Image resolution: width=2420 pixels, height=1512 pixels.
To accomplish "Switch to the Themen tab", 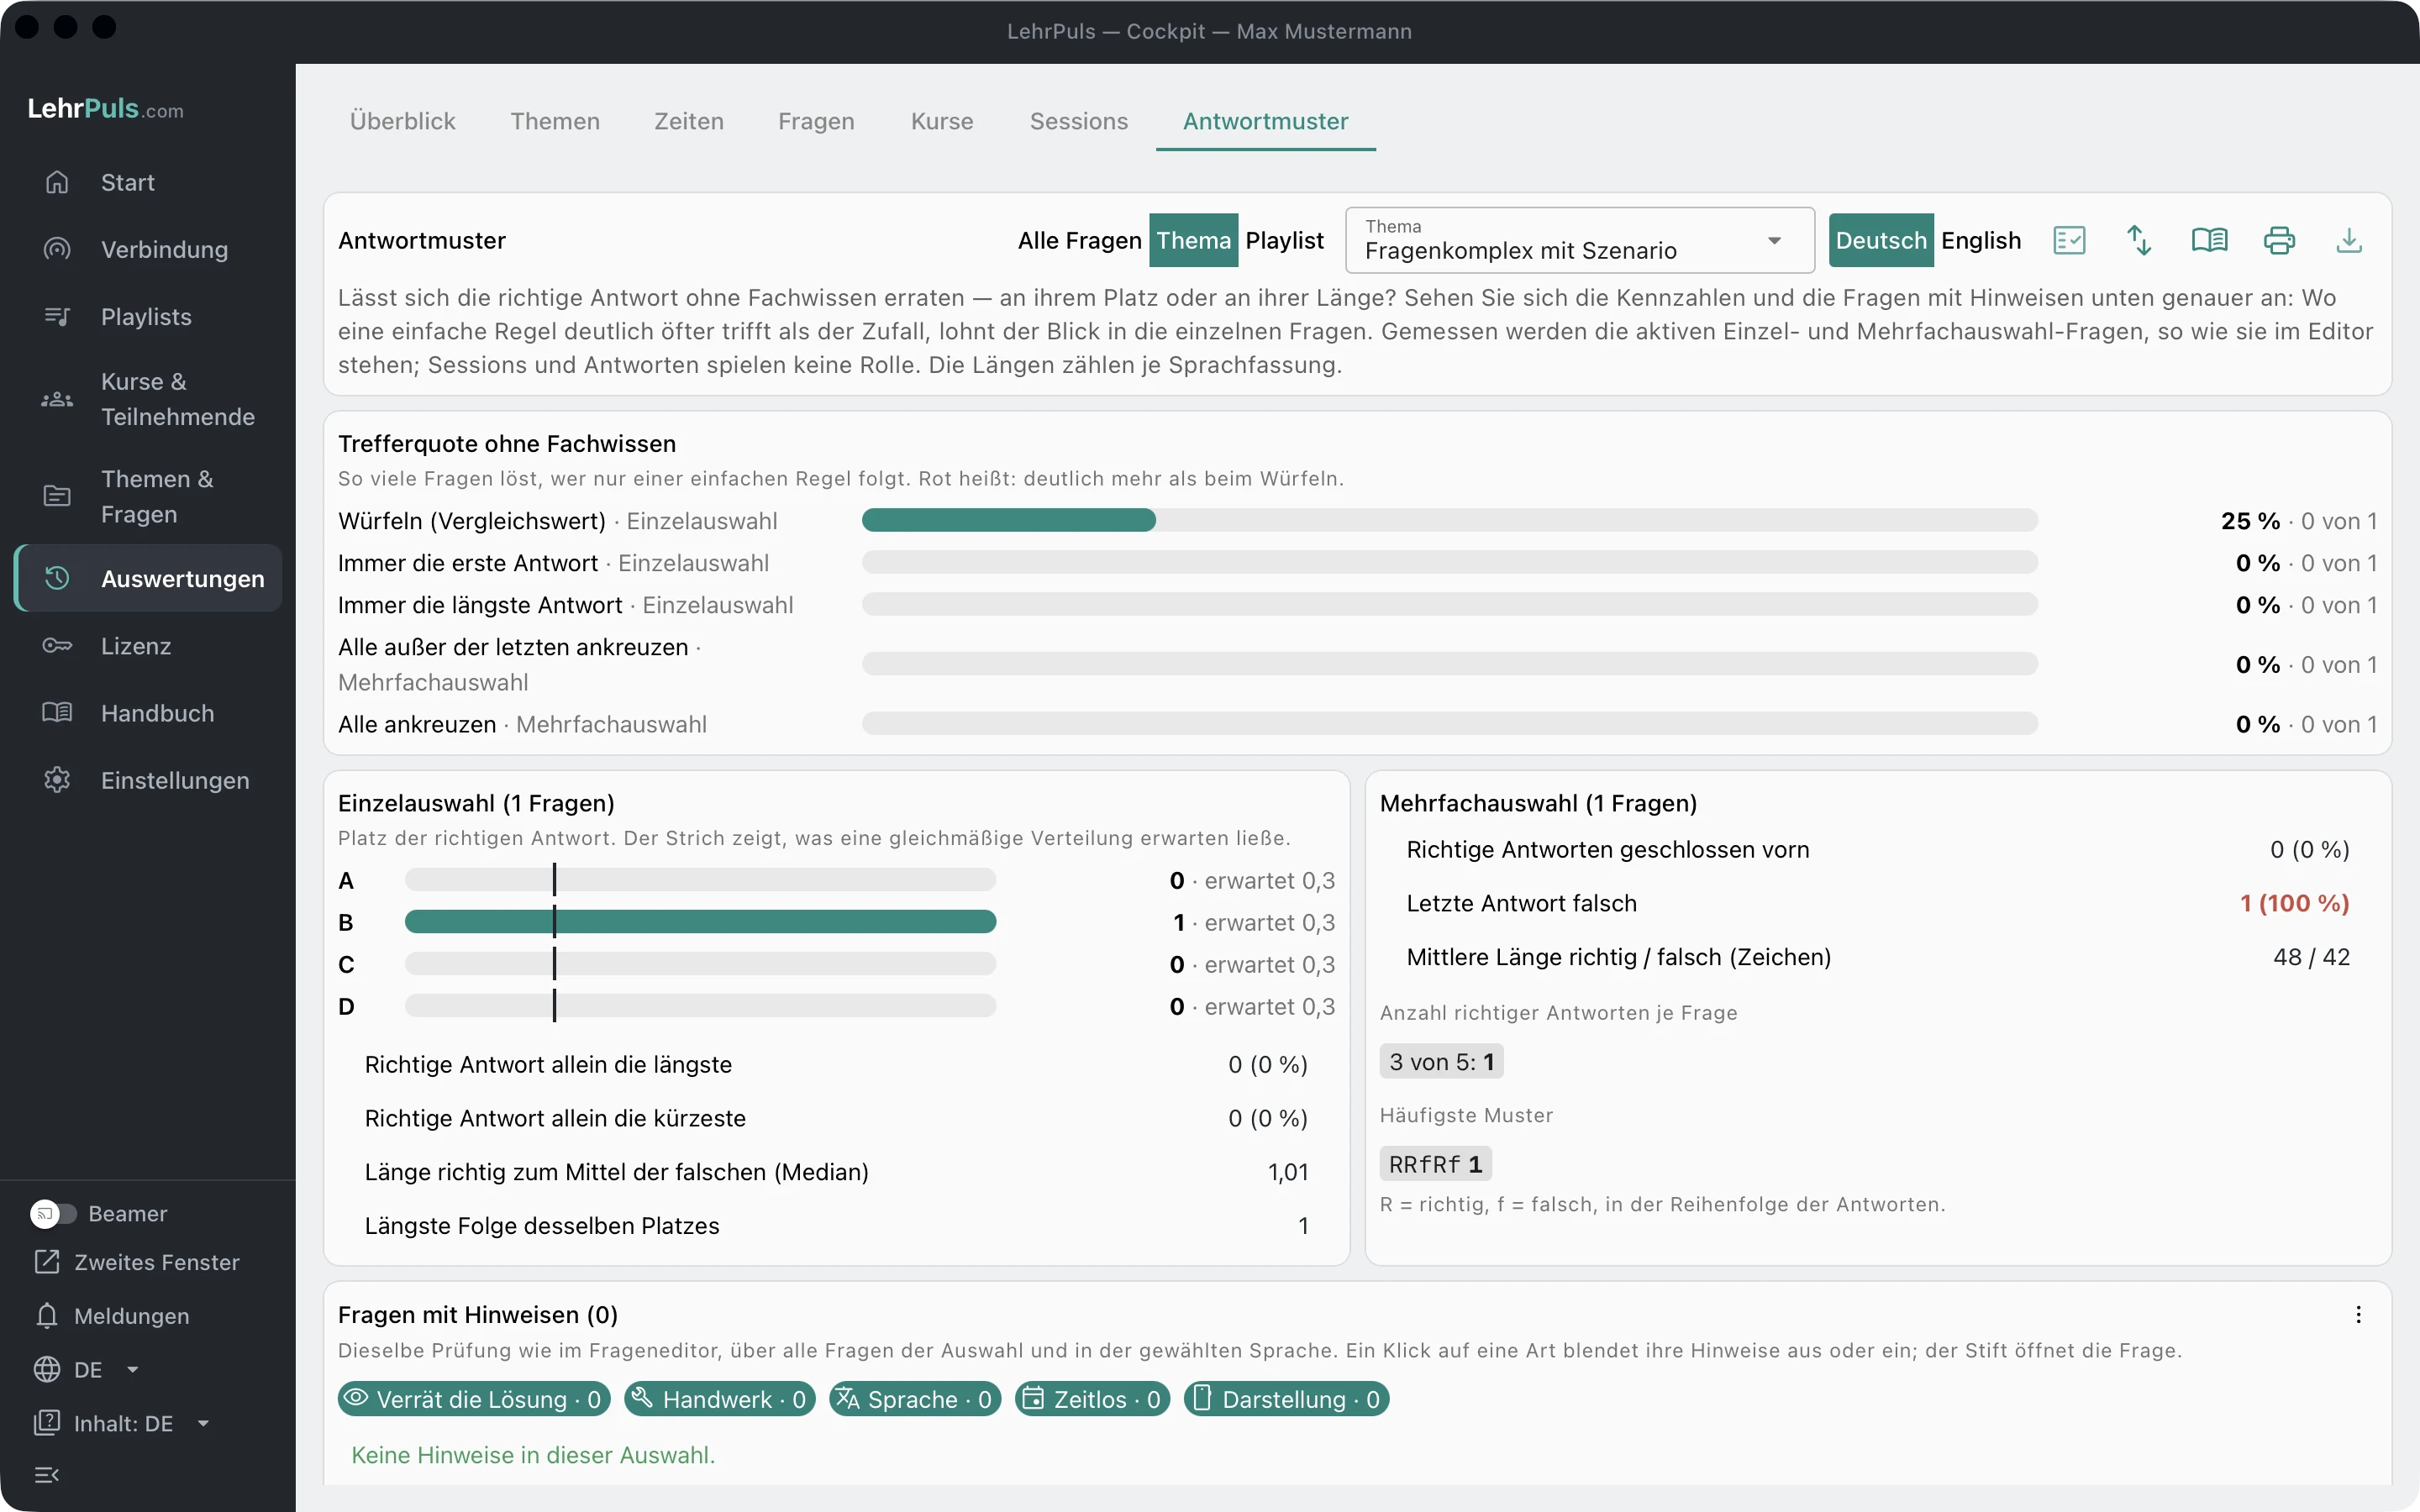I will [555, 121].
